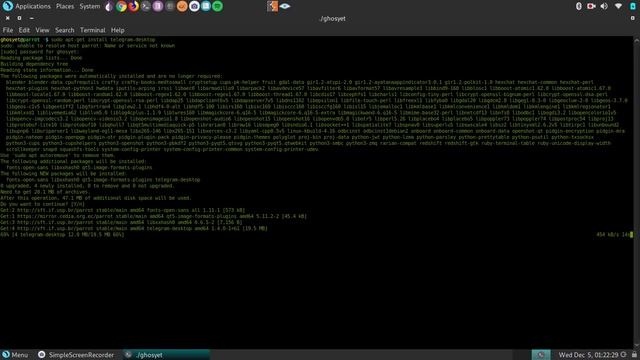The width and height of the screenshot is (640, 360).
Task: Launch Google Chrome from the panel
Action: (121, 6)
